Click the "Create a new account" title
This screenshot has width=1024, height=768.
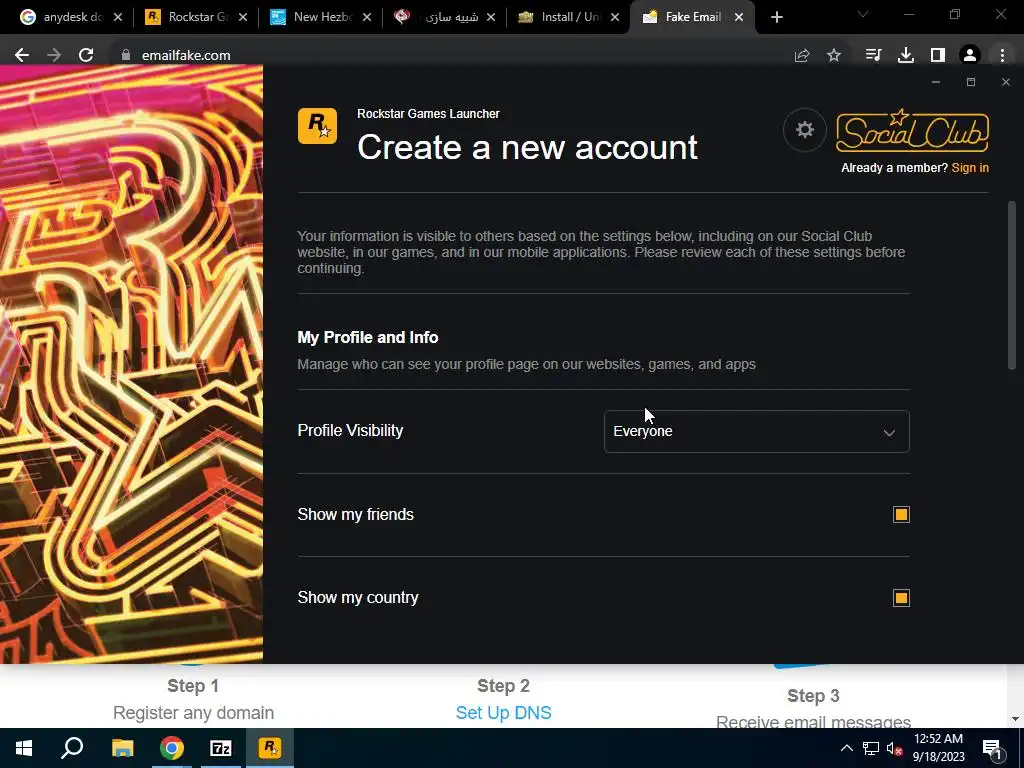528,147
